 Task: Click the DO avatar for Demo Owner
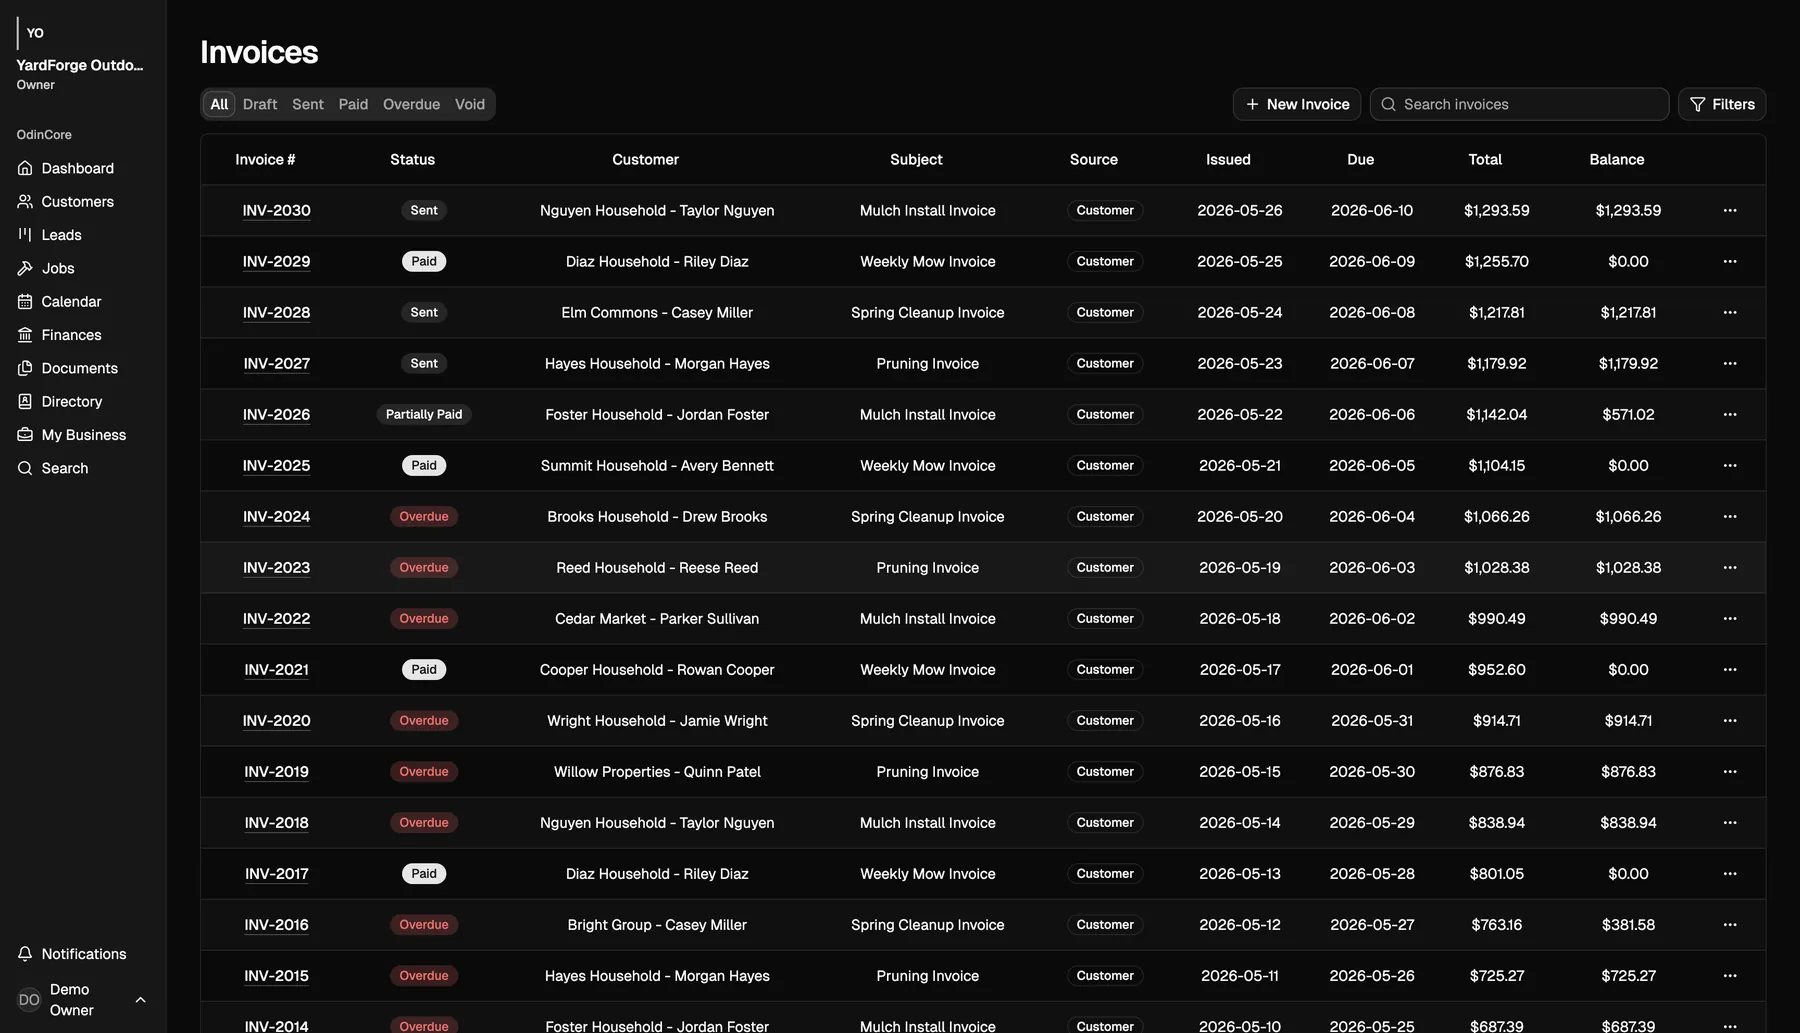pos(29,999)
